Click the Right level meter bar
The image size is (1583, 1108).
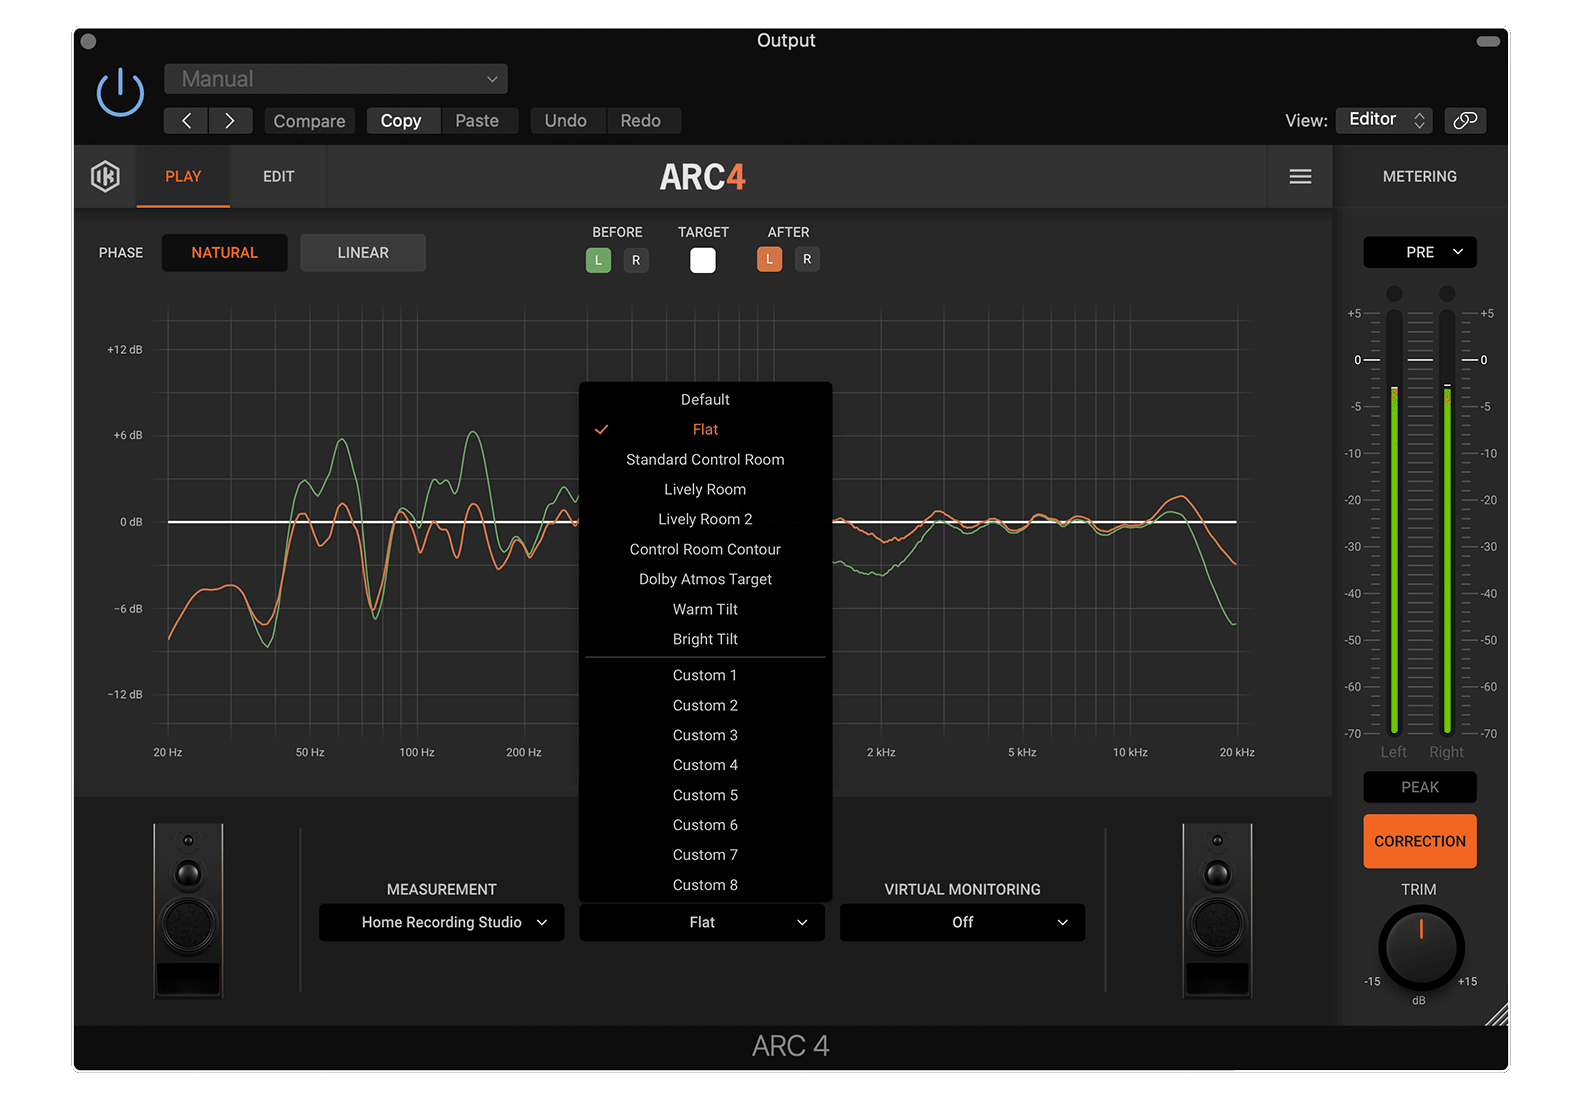[x=1446, y=521]
